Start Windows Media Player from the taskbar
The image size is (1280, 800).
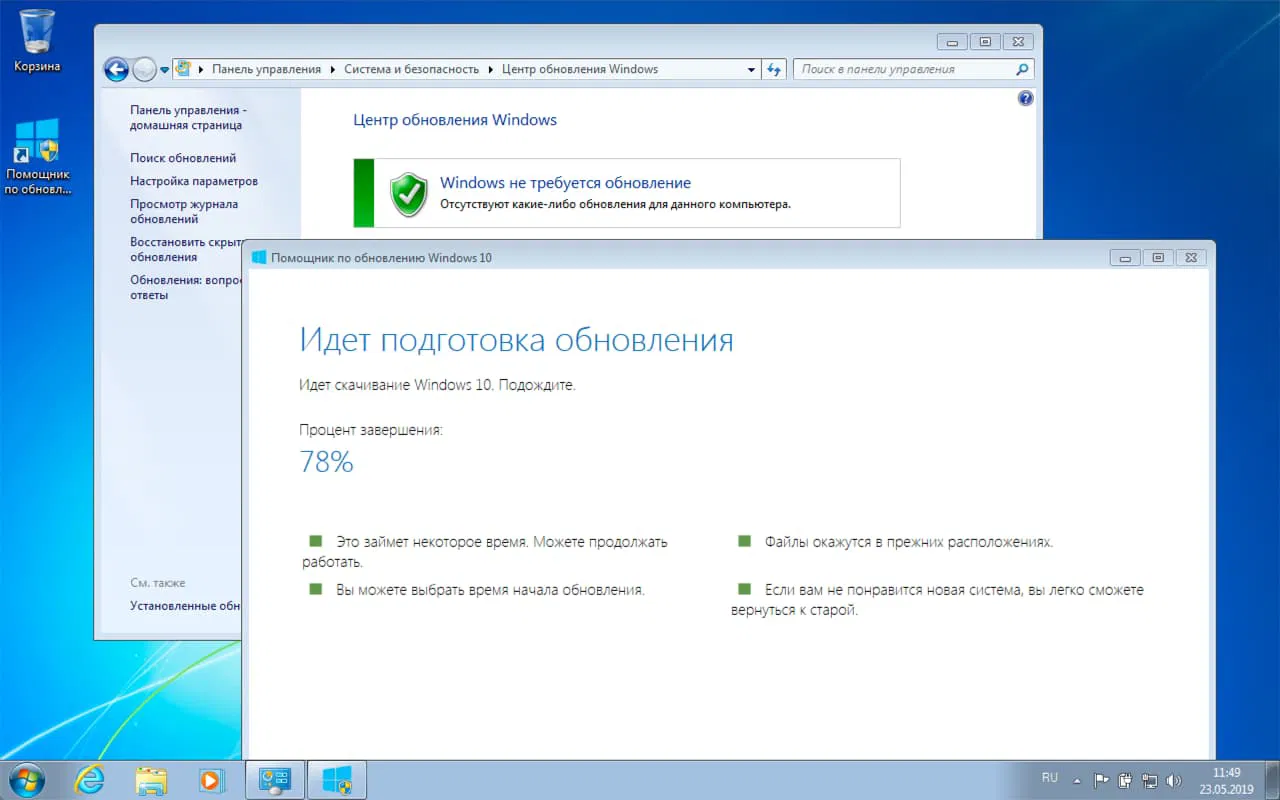click(213, 779)
